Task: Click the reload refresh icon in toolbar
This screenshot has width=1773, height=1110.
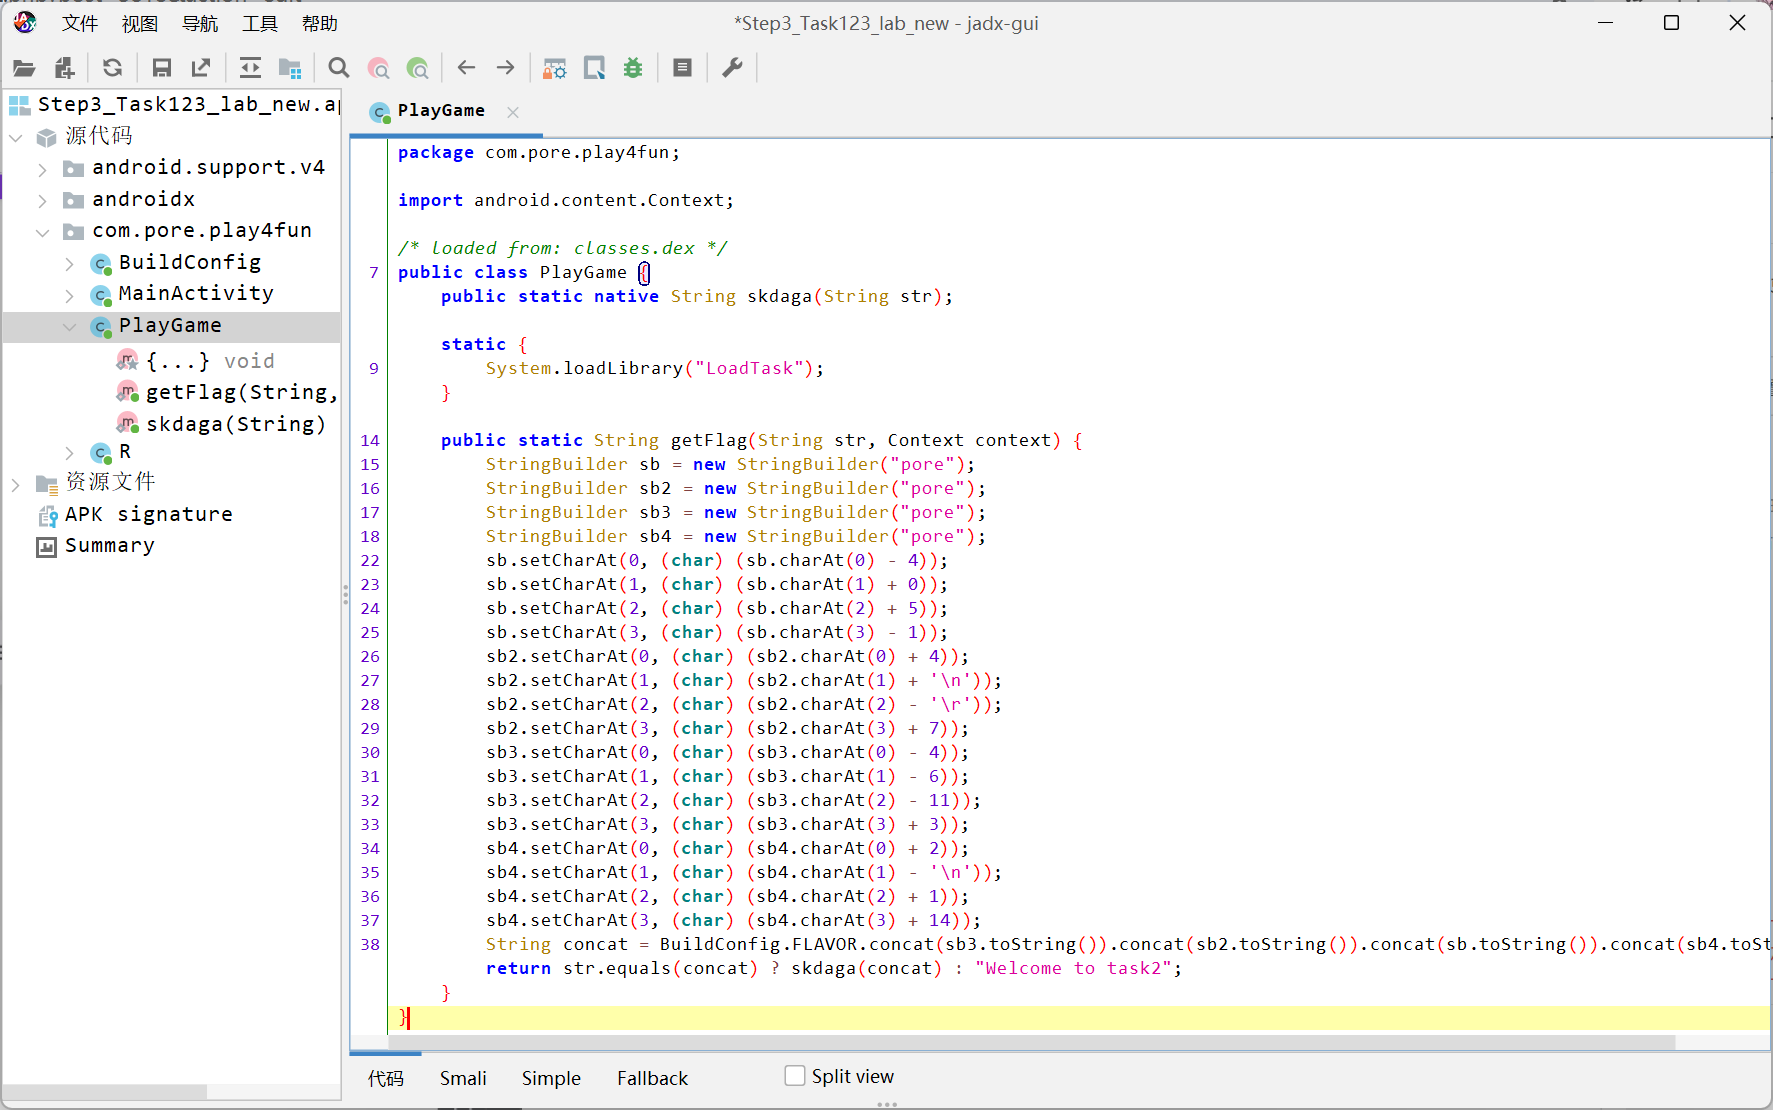Action: [x=112, y=68]
